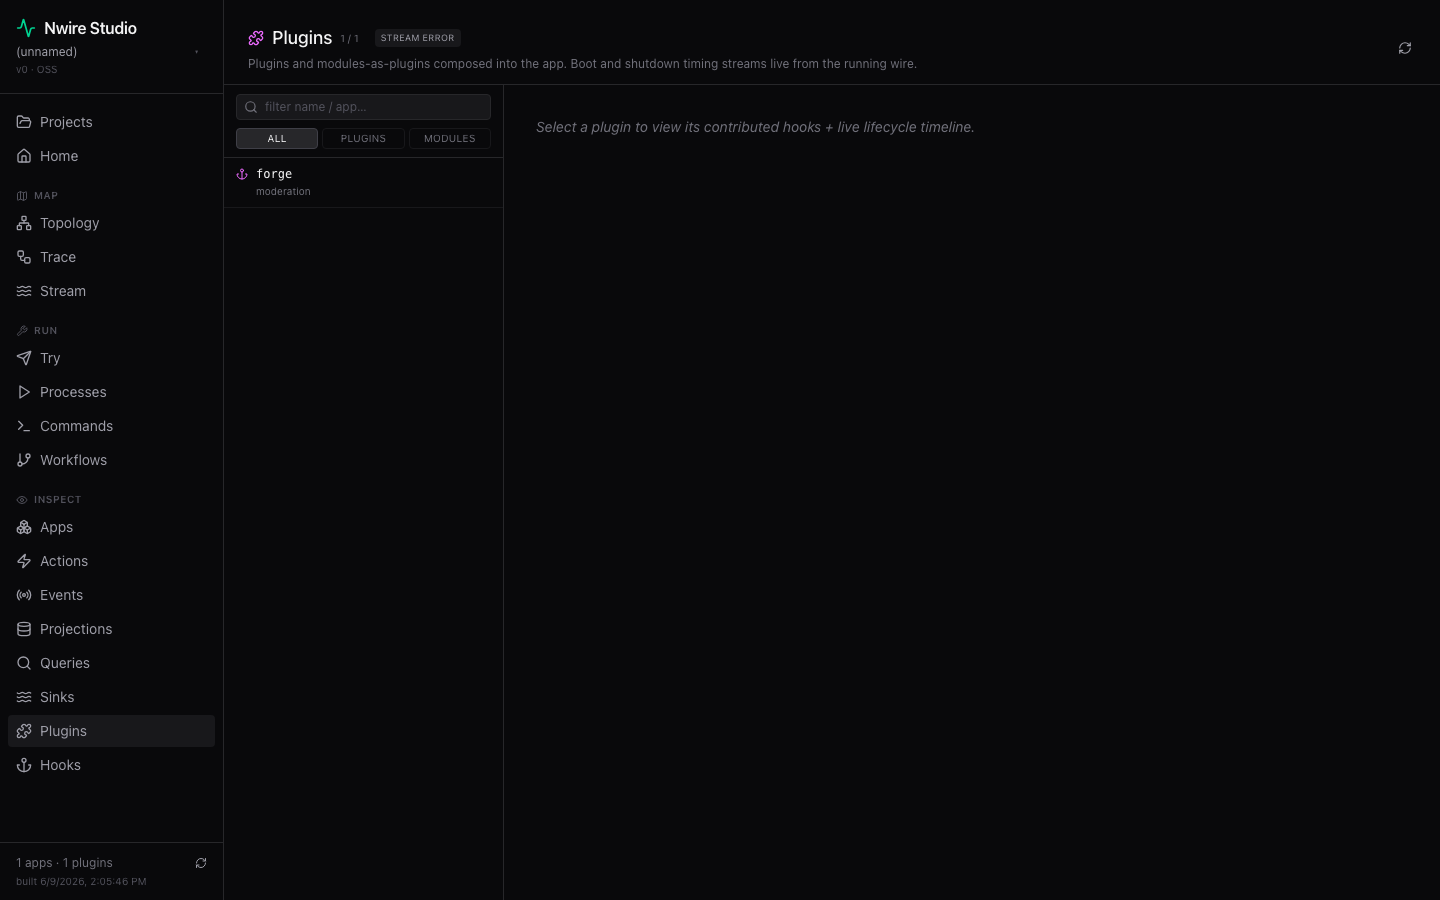Screen dimensions: 1440x900
Task: Go to the Stream page
Action: 111,291
